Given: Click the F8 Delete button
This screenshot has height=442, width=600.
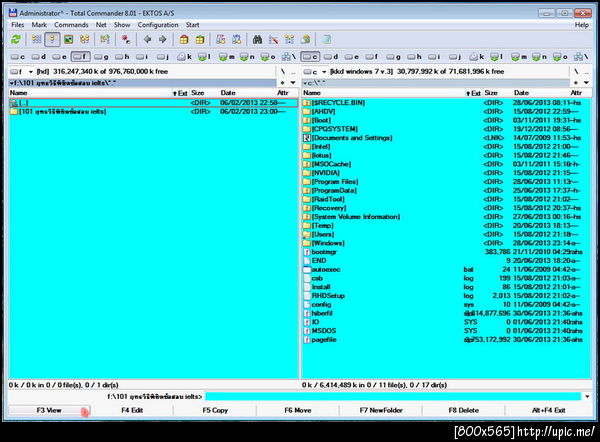Looking at the screenshot, I should tap(463, 410).
